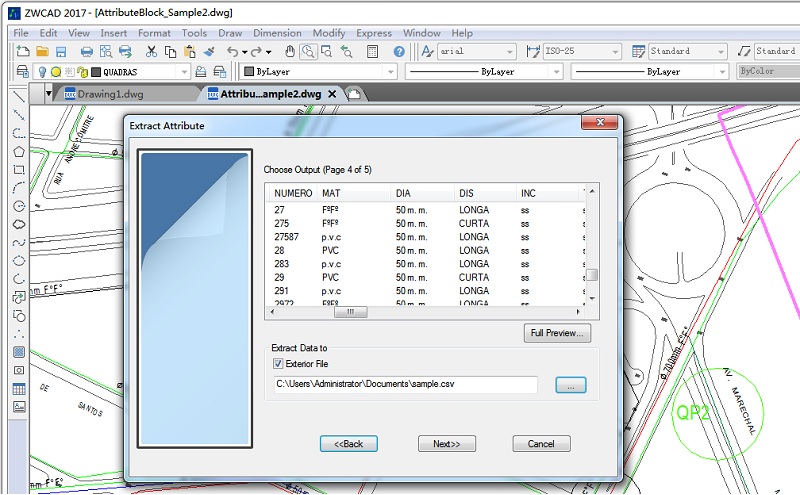The height and width of the screenshot is (495, 800).
Task: Save the drawing with the floppy icon
Action: 61,51
